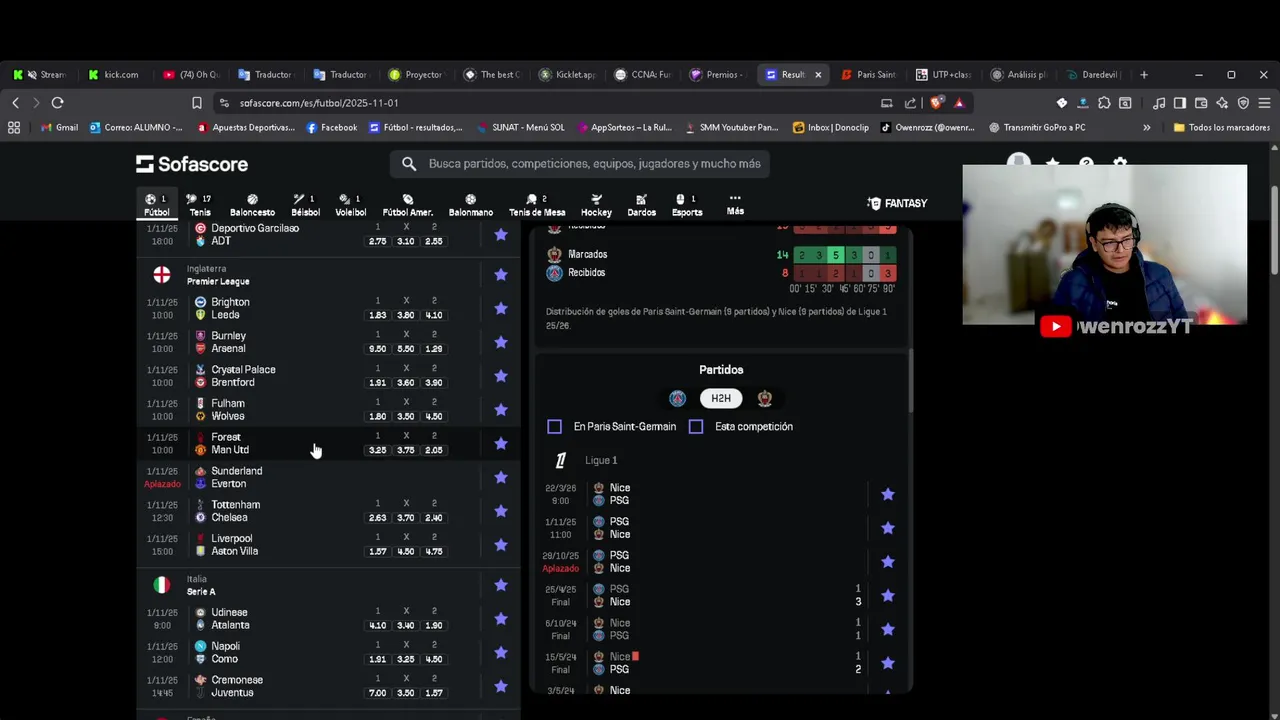Screen dimensions: 1280x720
Task: Go back in browser history
Action: (x=15, y=103)
